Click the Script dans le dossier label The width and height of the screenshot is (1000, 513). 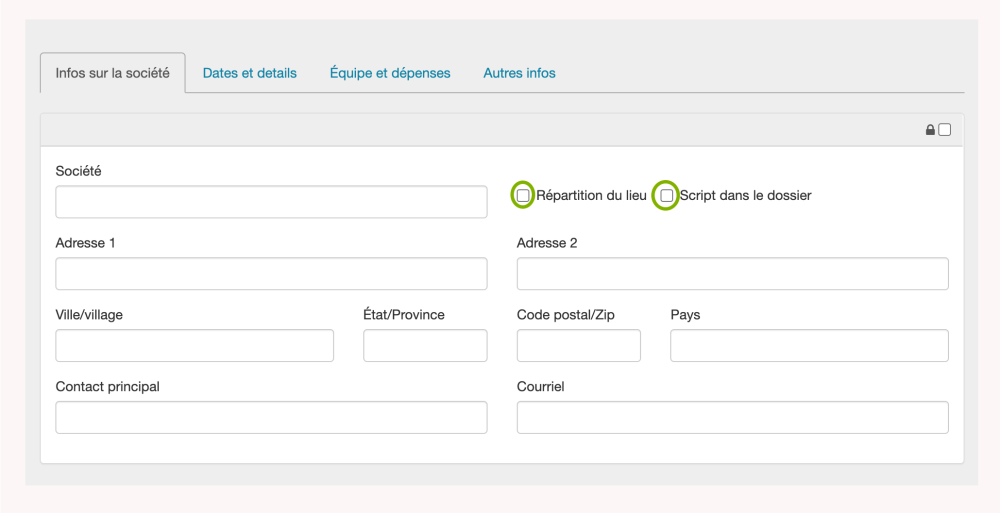(745, 196)
